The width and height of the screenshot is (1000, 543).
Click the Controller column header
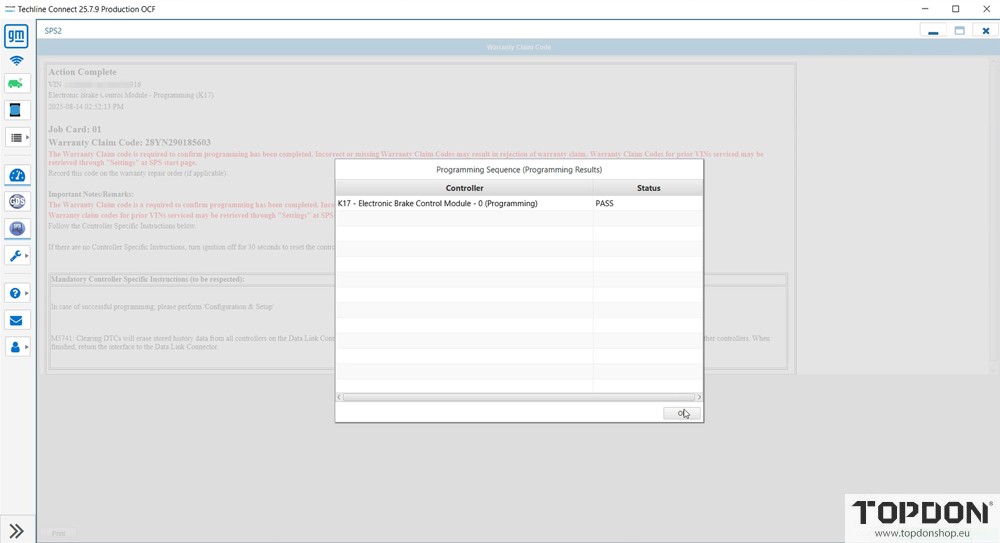coord(464,188)
